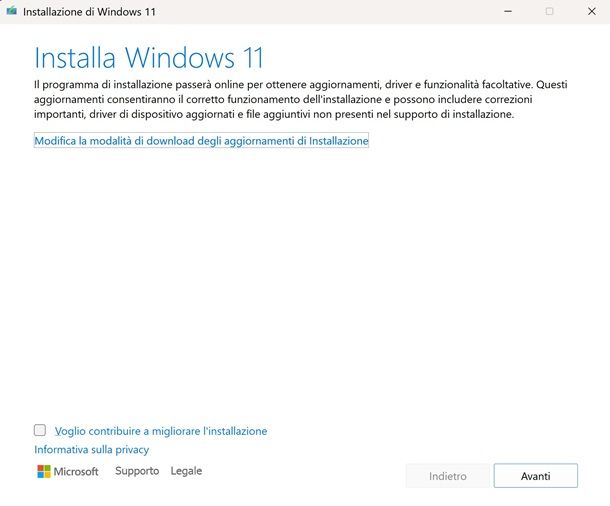Viewport: 610px width, 506px height.
Task: Open the Legale link
Action: tap(186, 471)
